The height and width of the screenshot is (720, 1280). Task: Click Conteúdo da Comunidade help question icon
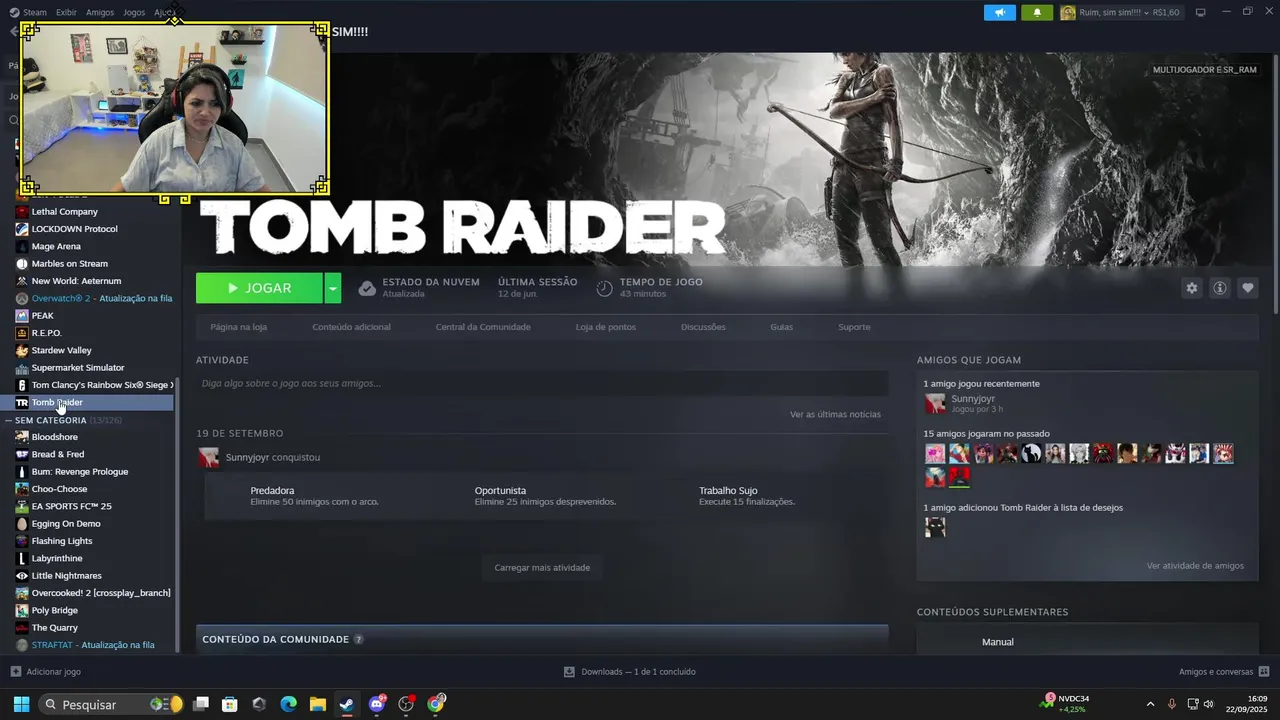point(358,639)
